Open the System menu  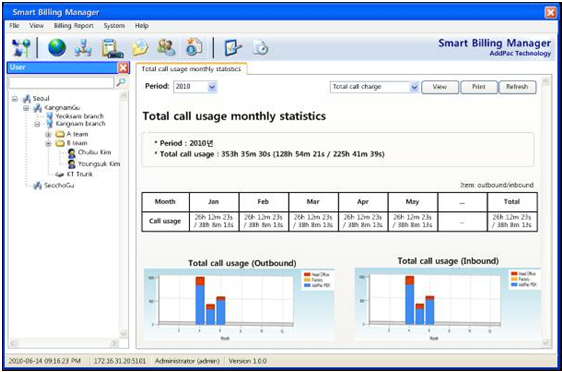[x=114, y=26]
